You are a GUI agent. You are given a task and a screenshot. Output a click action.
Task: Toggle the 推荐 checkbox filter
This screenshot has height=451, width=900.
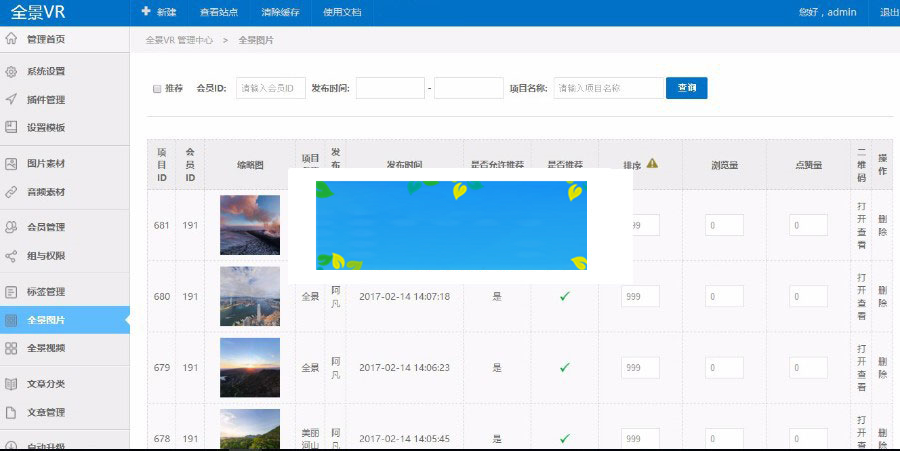(157, 88)
